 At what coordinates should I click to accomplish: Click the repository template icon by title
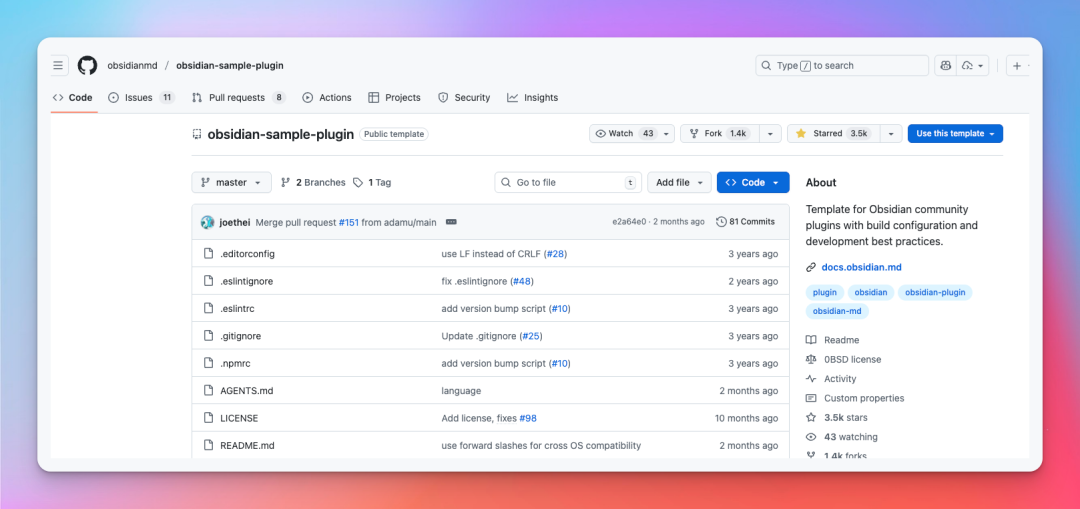[197, 134]
